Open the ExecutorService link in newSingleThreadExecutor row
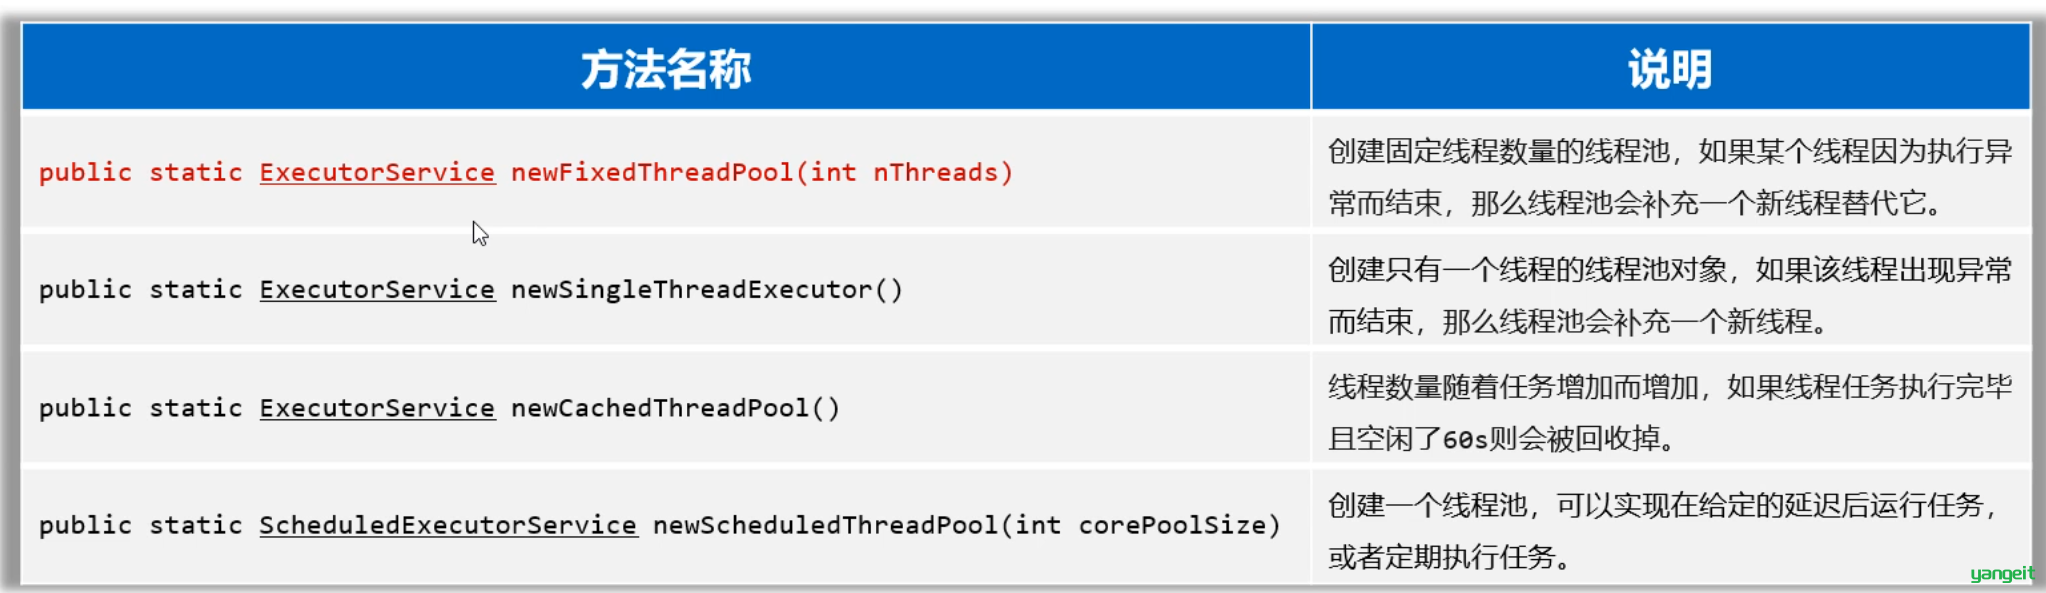The height and width of the screenshot is (593, 2046). pyautogui.click(x=377, y=290)
